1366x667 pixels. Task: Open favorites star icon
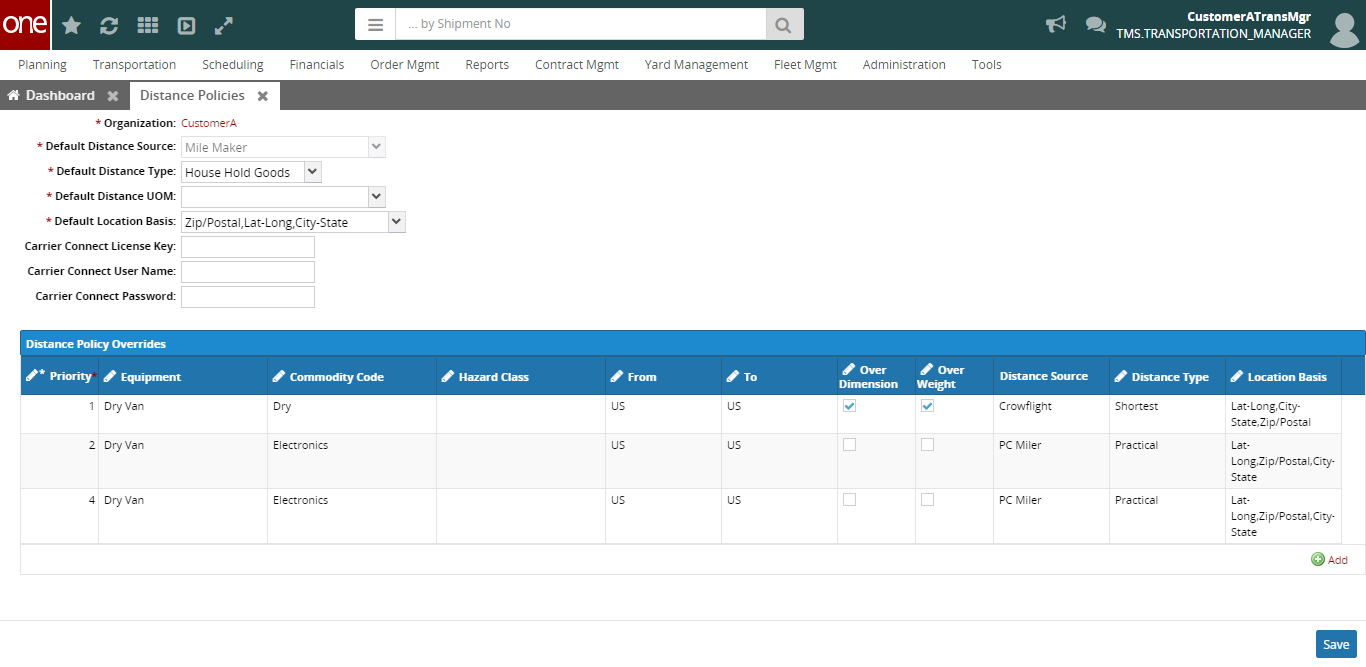coord(71,25)
